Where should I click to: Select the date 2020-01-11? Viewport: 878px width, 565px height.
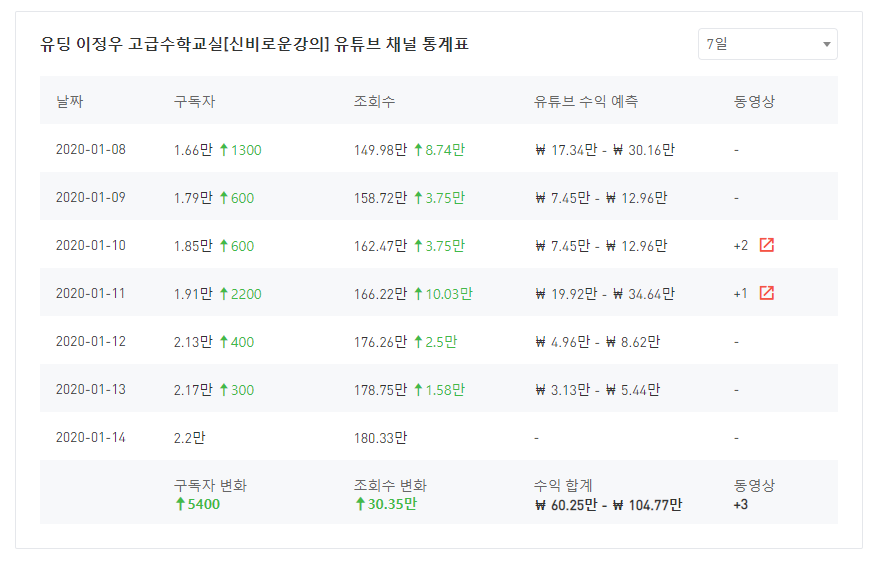(x=91, y=293)
